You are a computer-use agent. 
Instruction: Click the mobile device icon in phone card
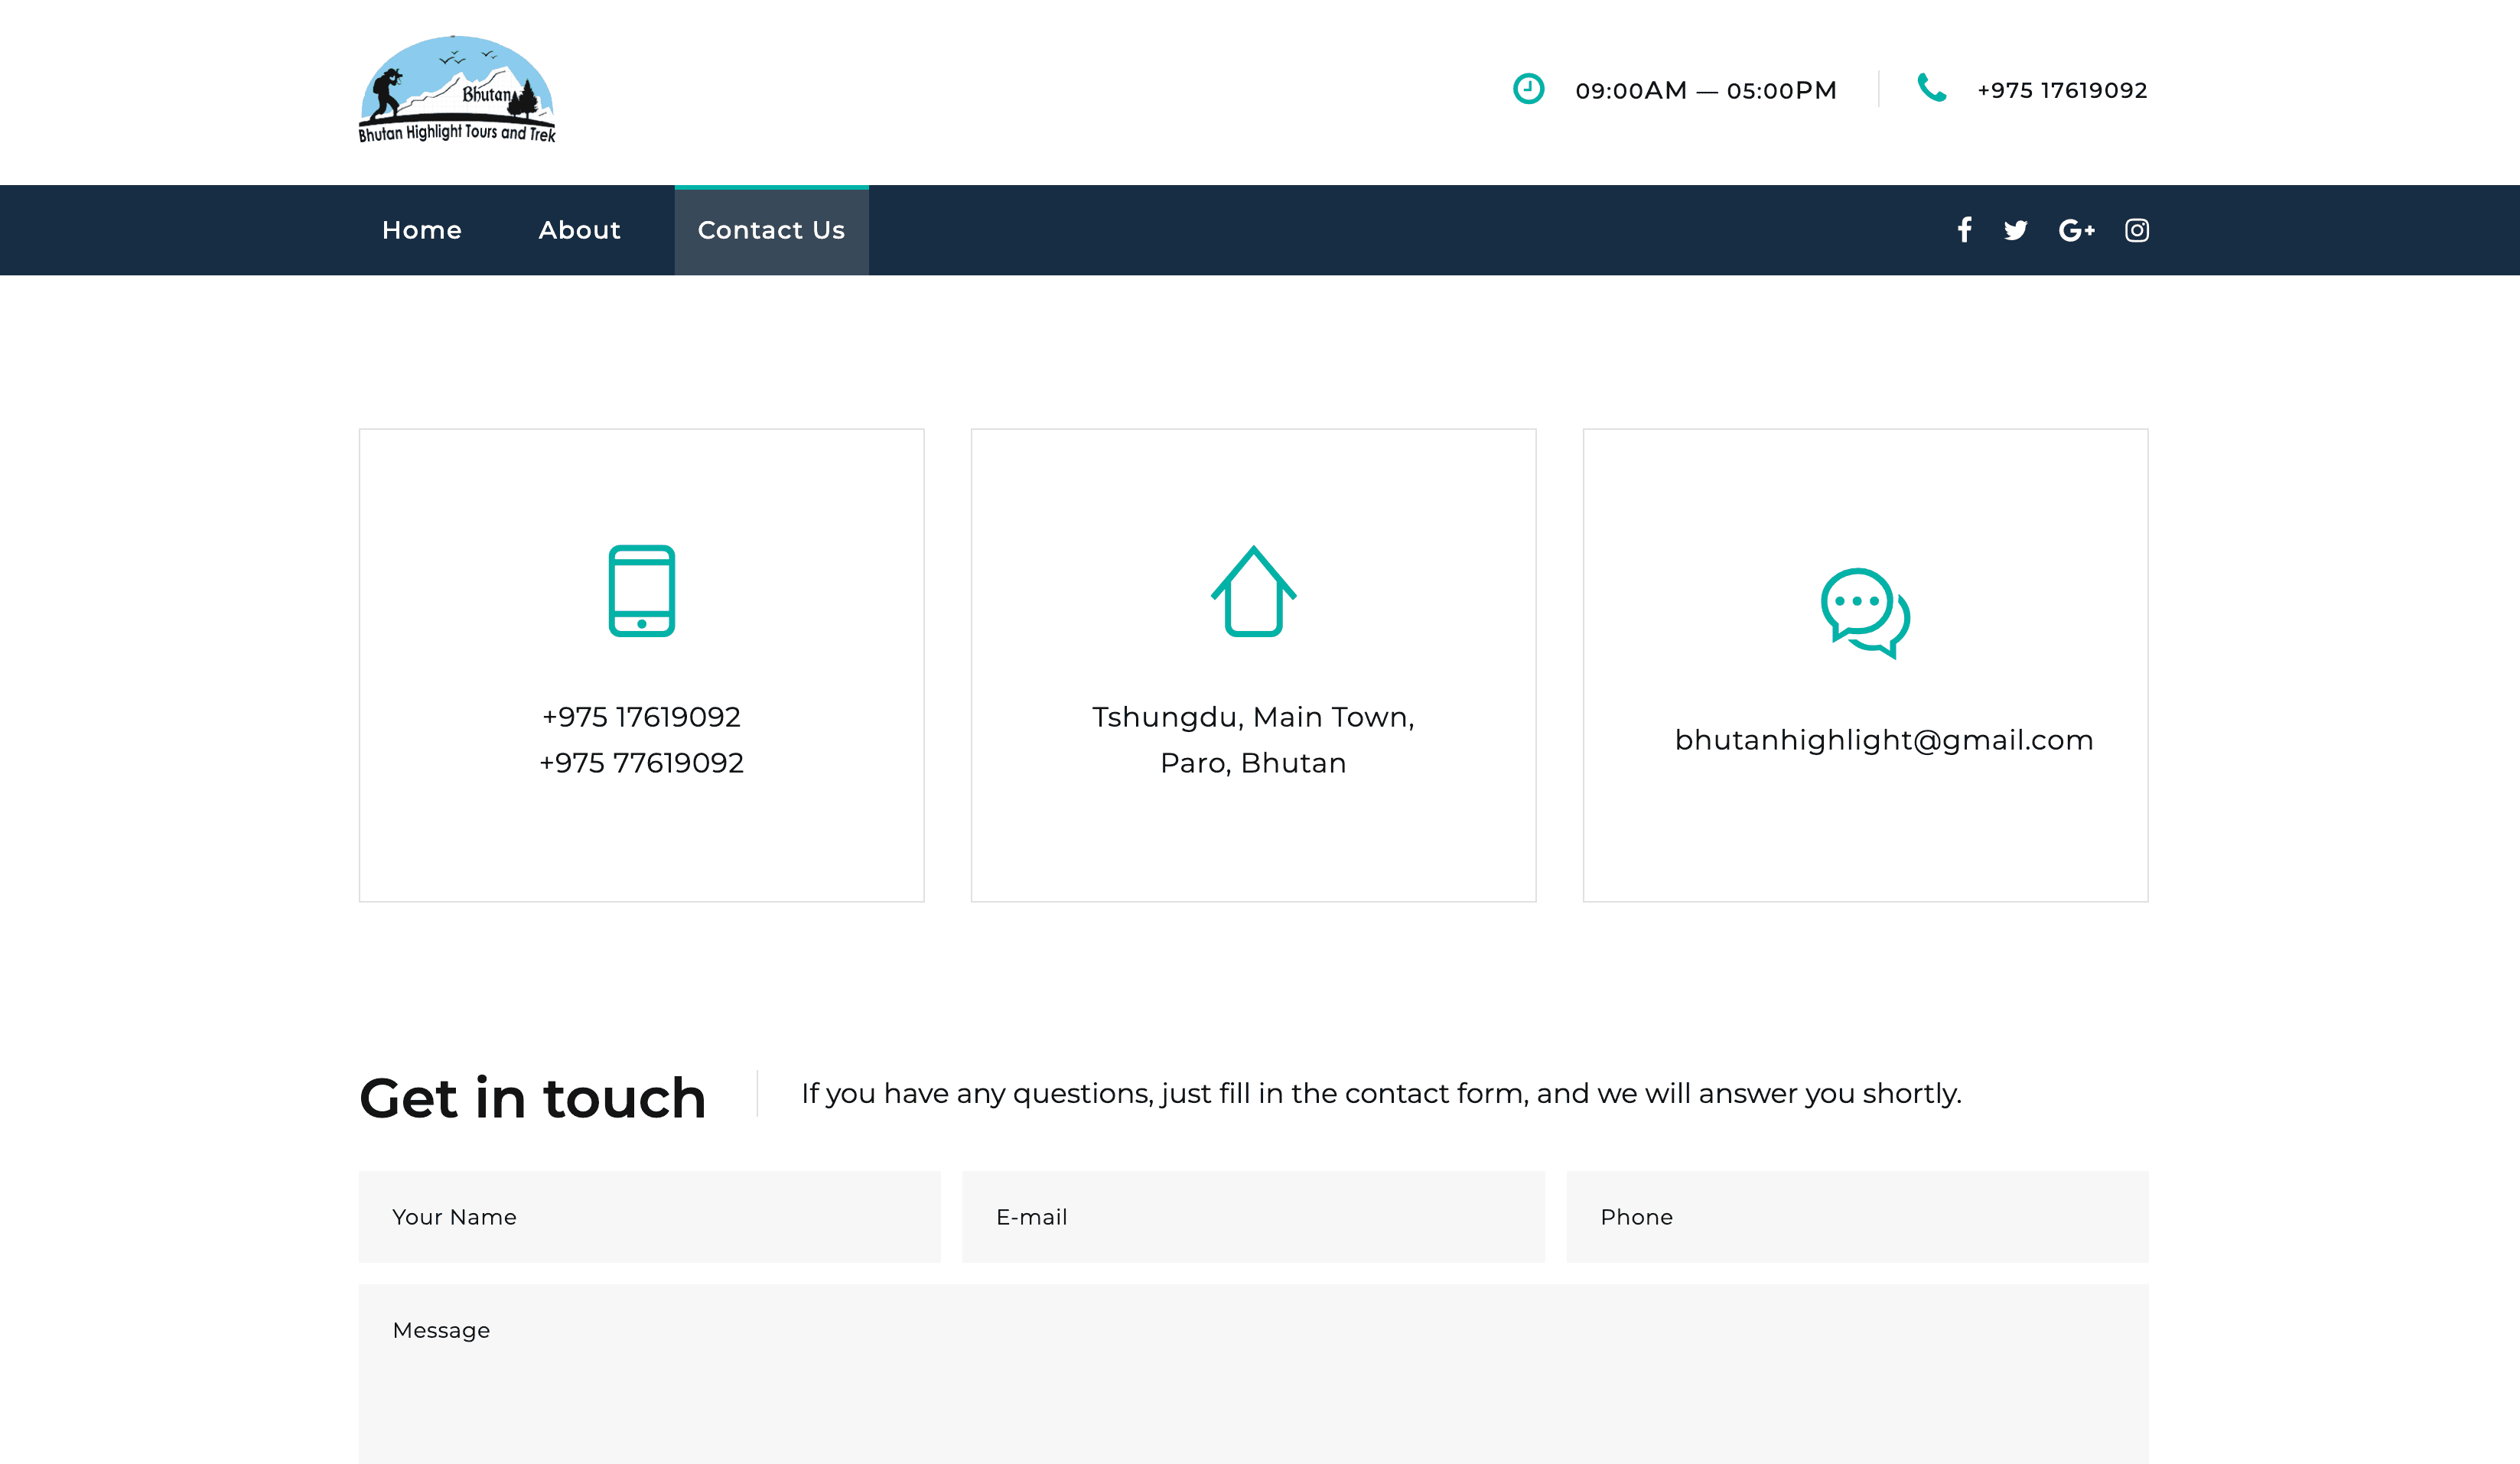pos(641,590)
